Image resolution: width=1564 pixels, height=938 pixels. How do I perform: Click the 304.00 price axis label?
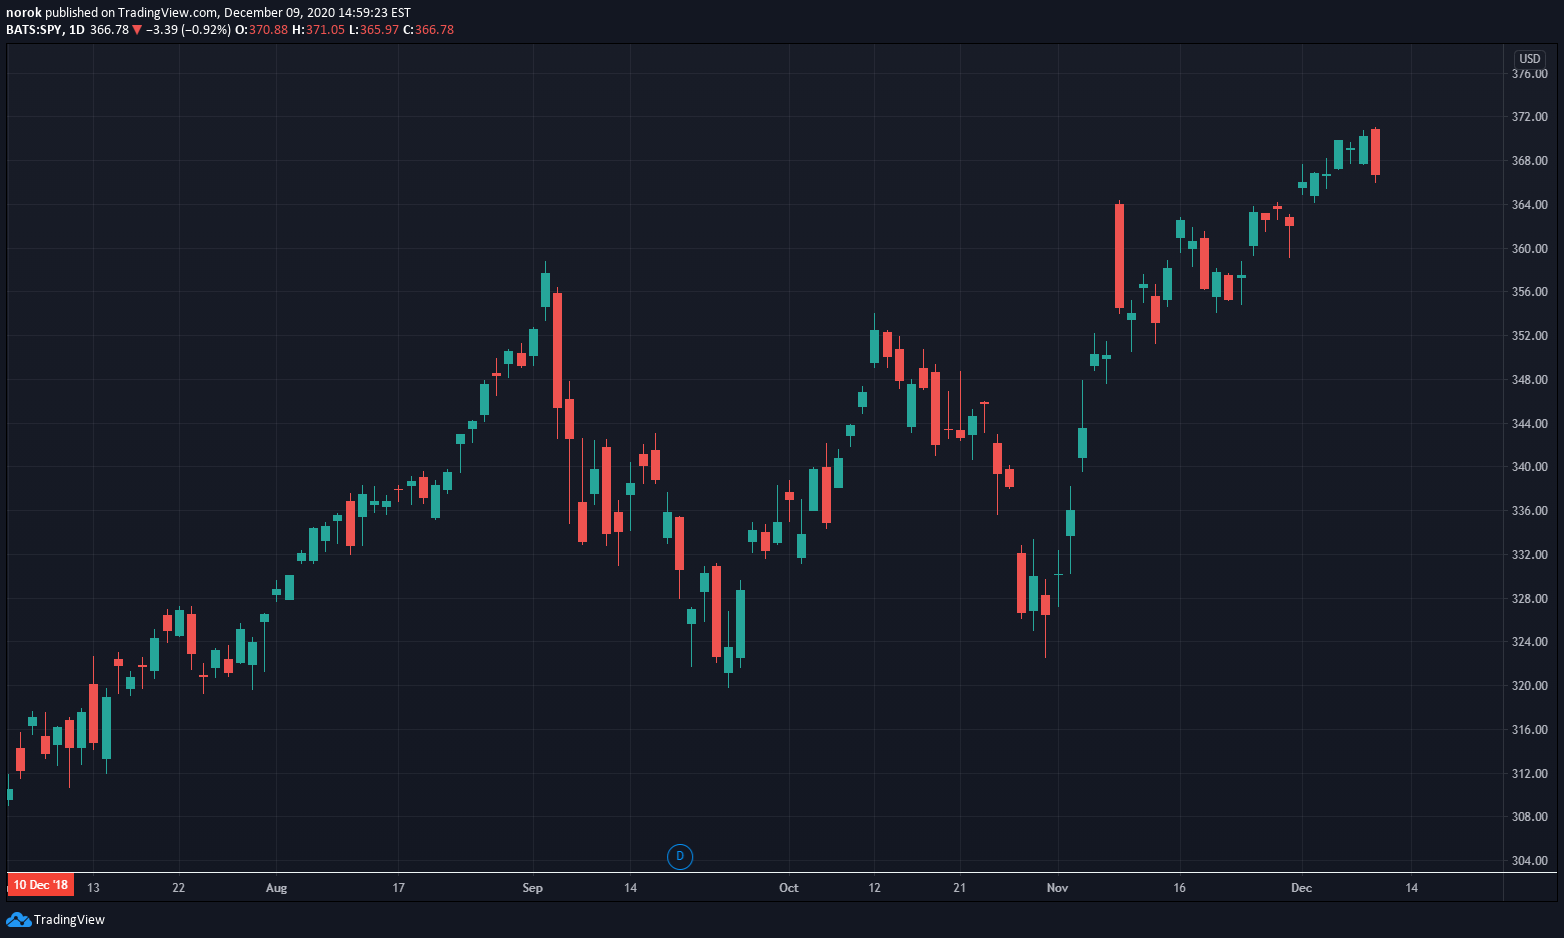pos(1529,861)
